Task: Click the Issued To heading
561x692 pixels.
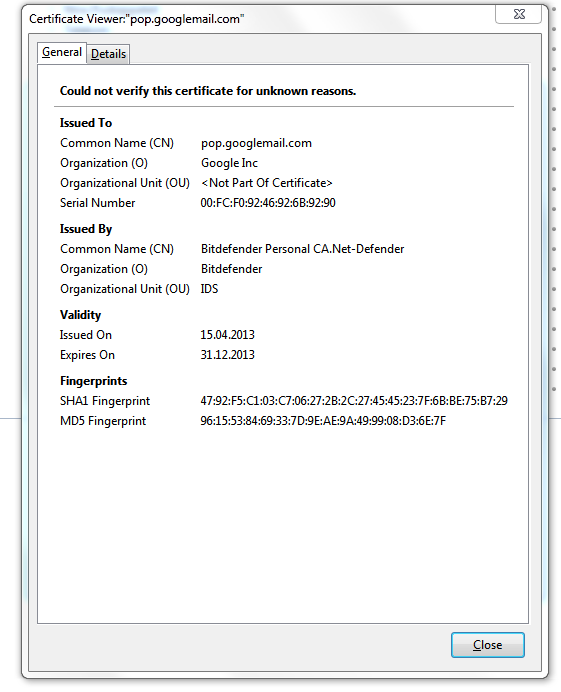Action: [86, 123]
